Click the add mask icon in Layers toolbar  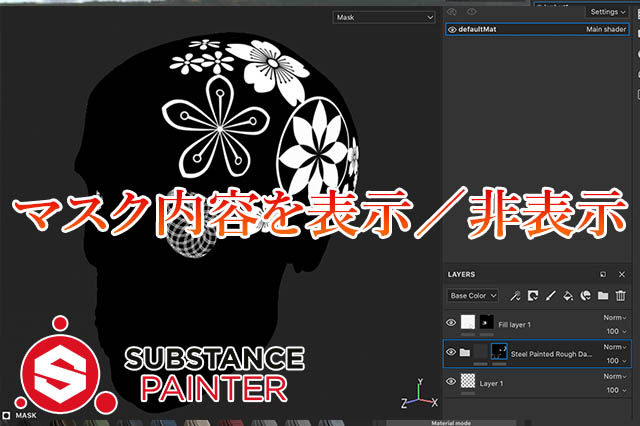point(533,296)
